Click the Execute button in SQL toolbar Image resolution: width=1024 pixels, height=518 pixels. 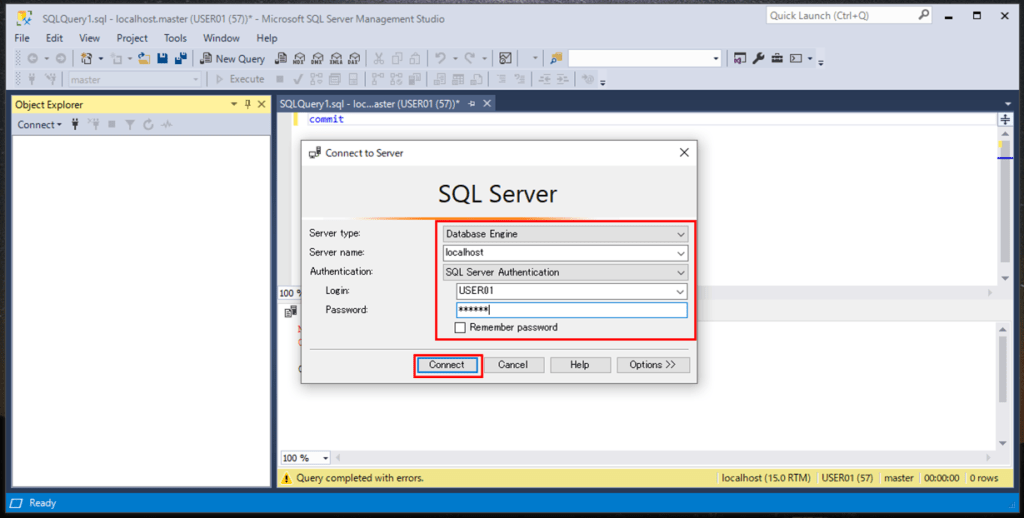(240, 79)
